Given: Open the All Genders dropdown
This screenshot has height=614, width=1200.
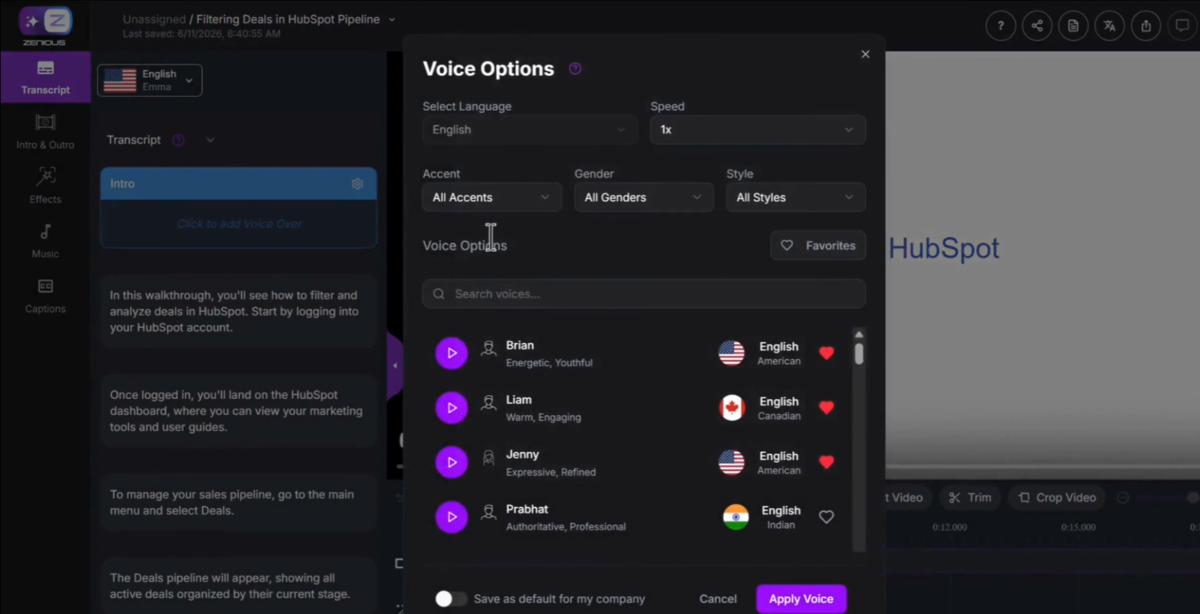Looking at the screenshot, I should coord(644,197).
